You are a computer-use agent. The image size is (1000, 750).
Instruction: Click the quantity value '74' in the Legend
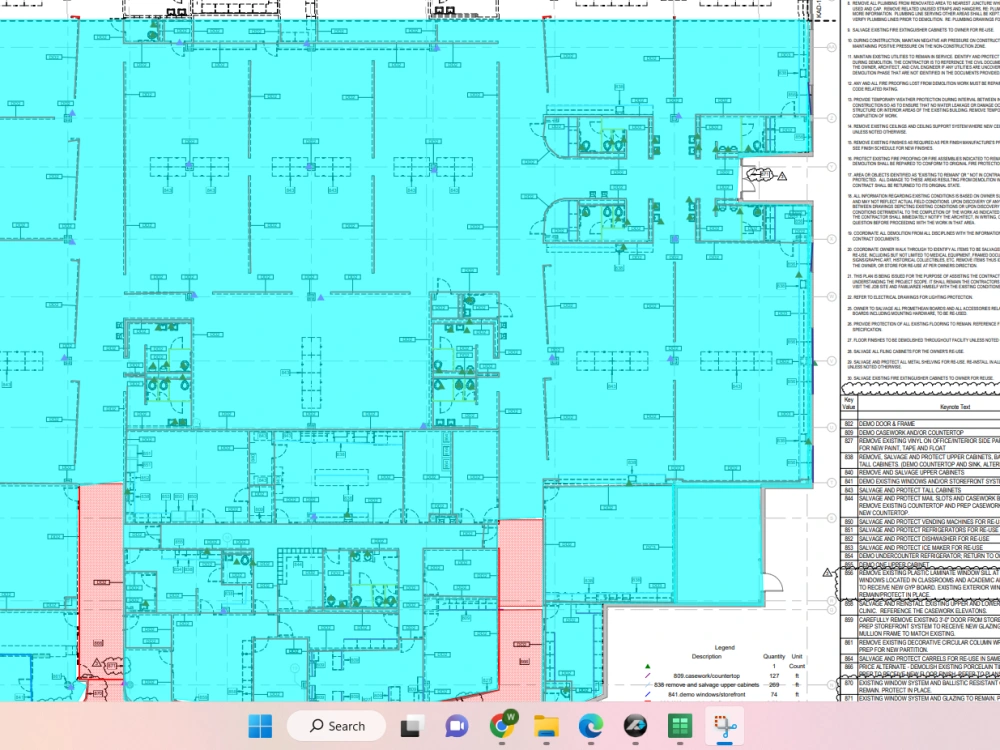(774, 695)
